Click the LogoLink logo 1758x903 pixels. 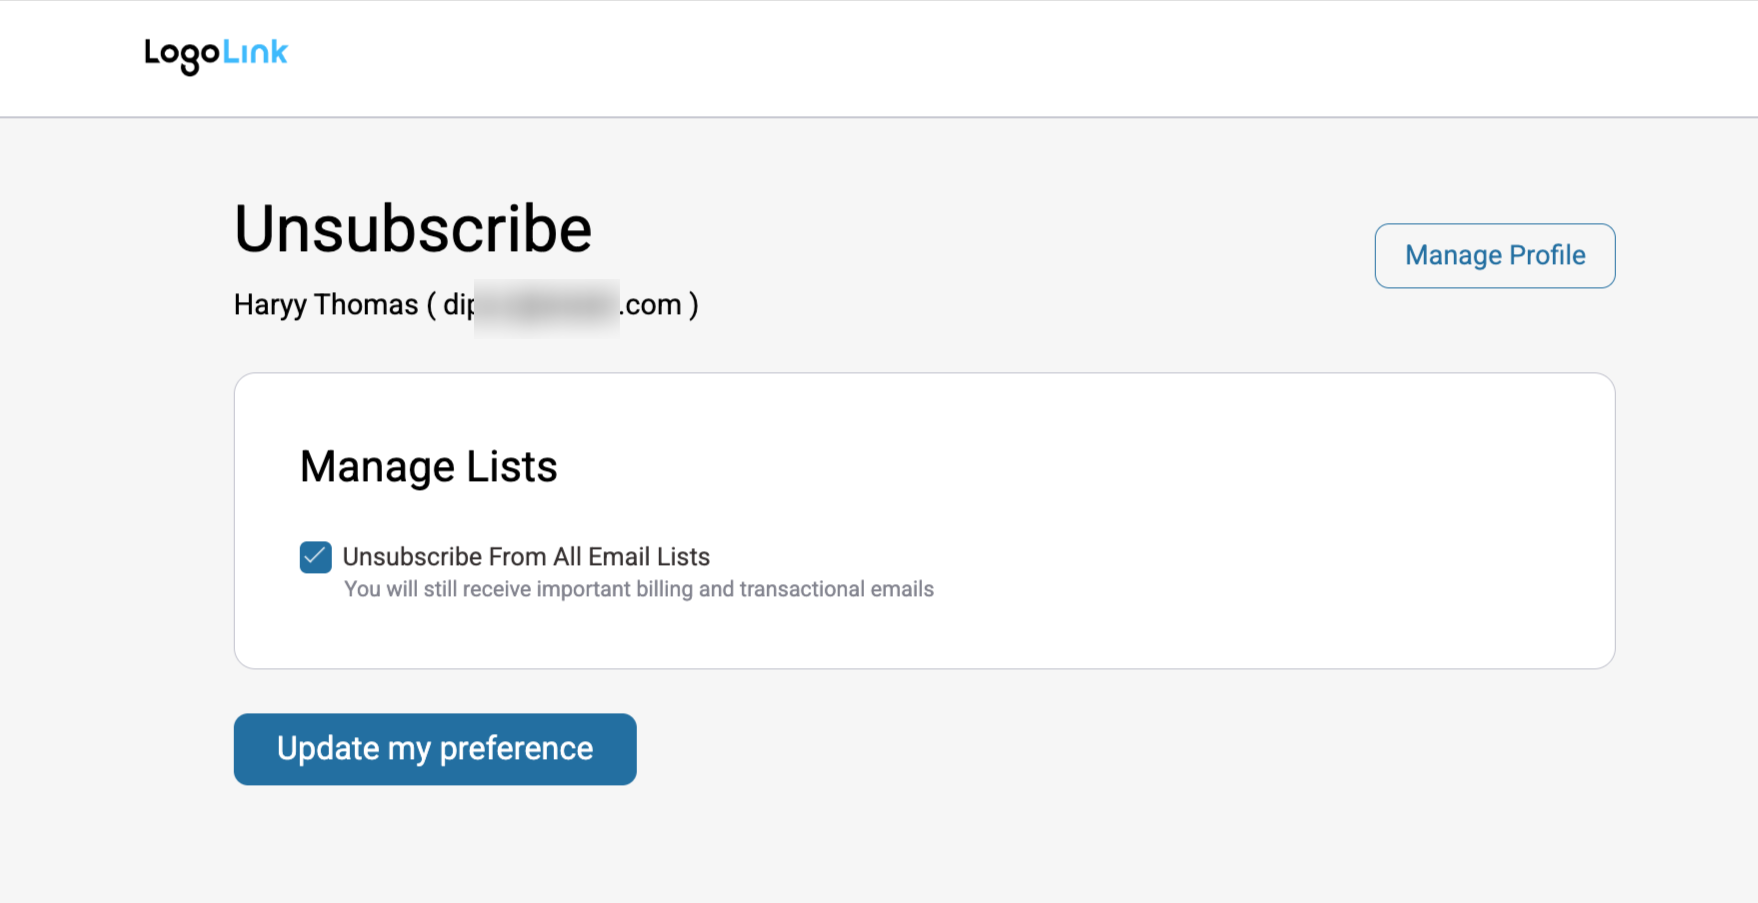[x=215, y=53]
